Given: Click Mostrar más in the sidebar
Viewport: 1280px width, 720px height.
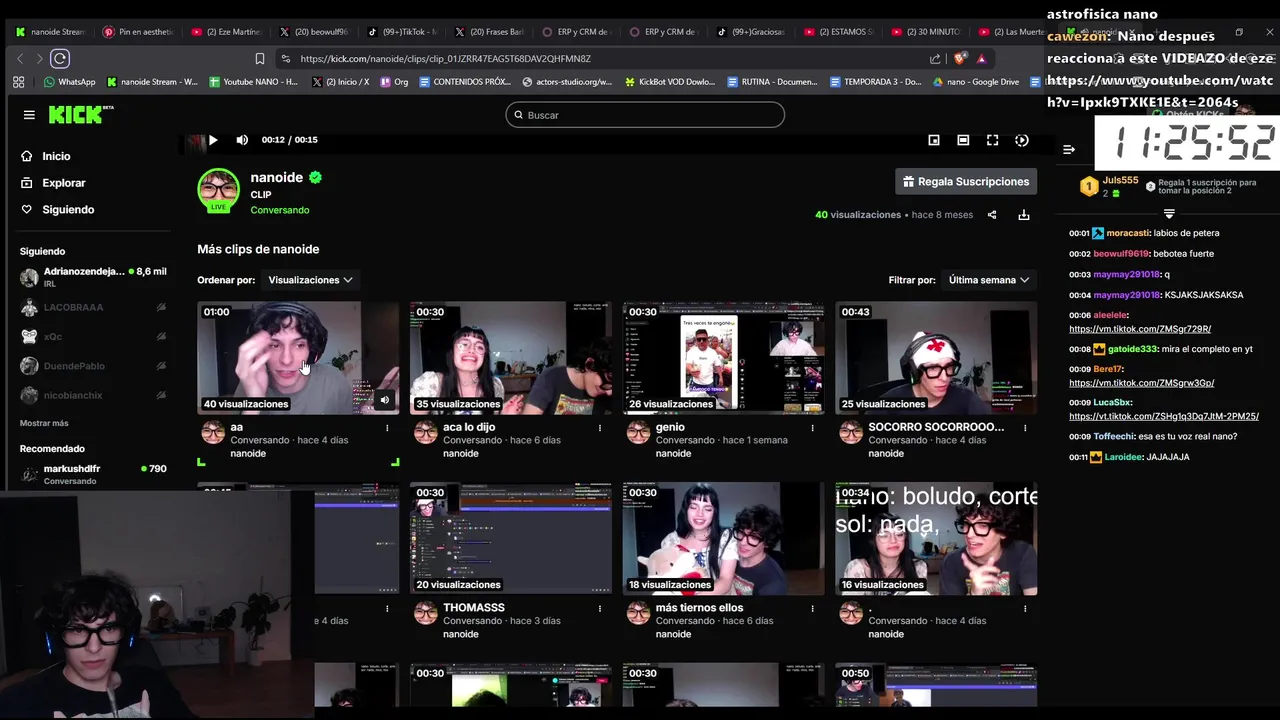Looking at the screenshot, I should tap(44, 423).
